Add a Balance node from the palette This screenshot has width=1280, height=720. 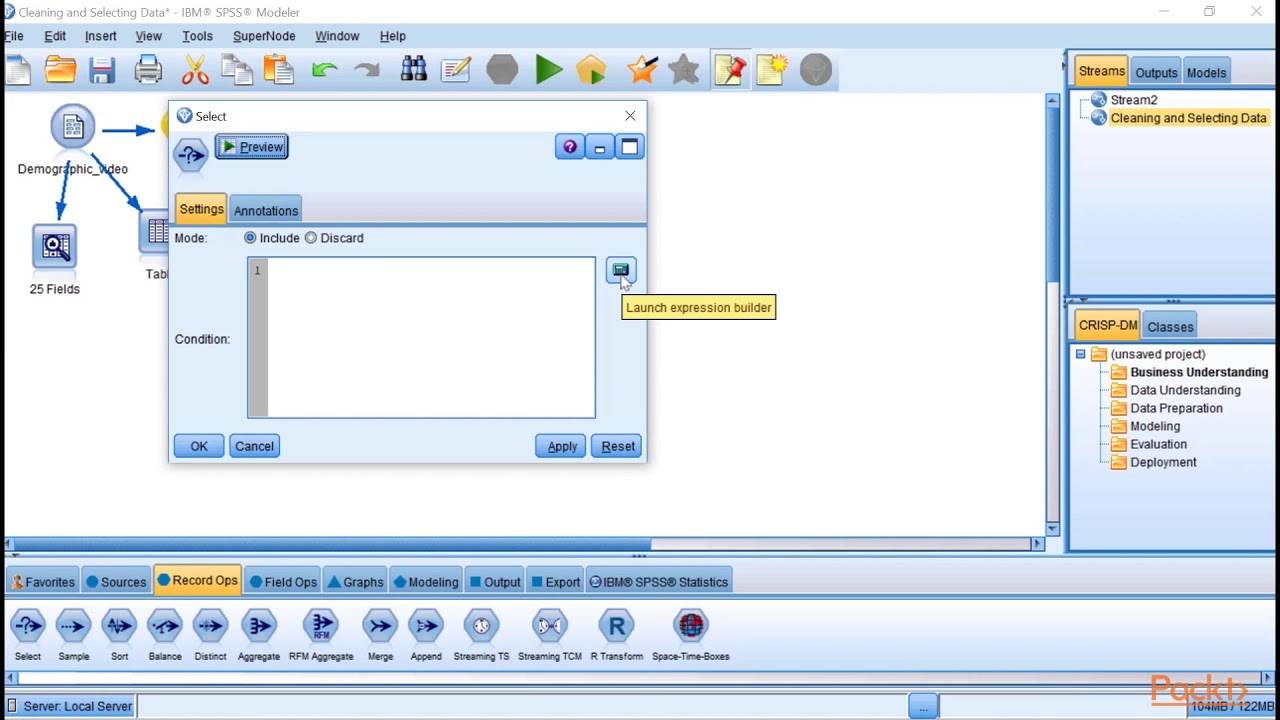[165, 635]
